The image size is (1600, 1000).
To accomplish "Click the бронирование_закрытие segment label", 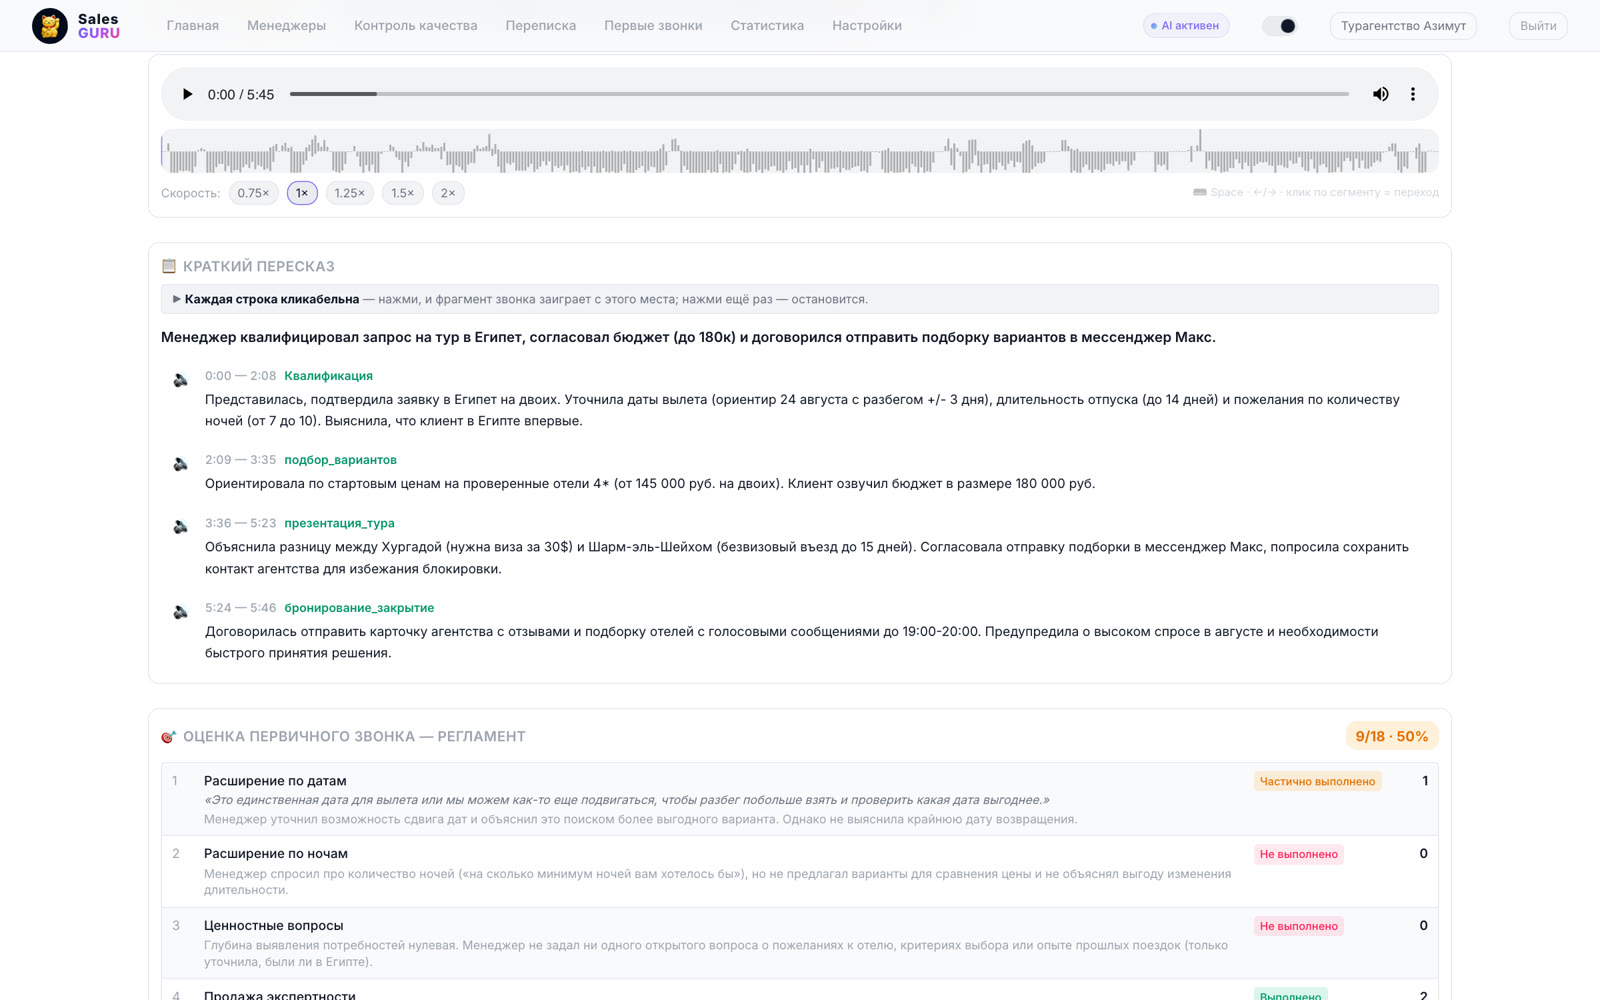I will point(359,608).
